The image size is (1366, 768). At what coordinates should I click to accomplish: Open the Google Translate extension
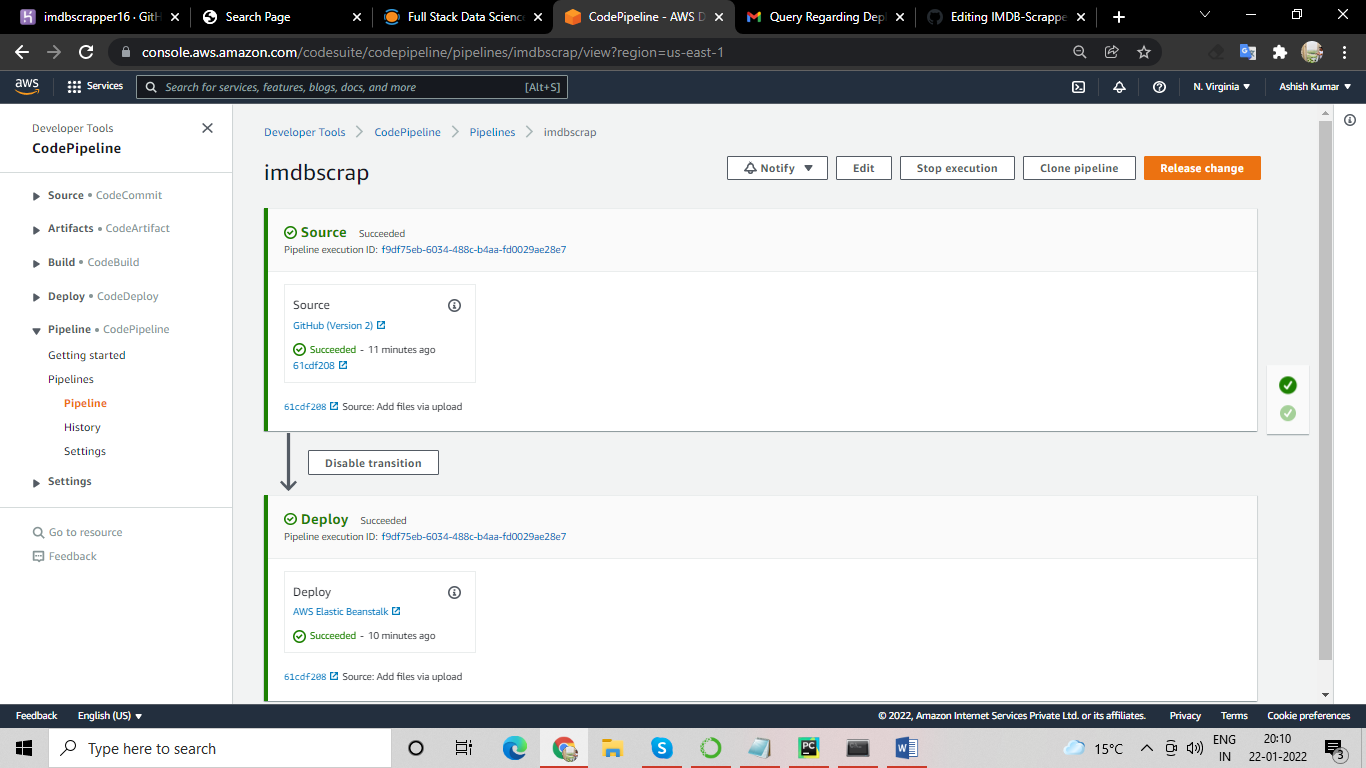[x=1247, y=52]
